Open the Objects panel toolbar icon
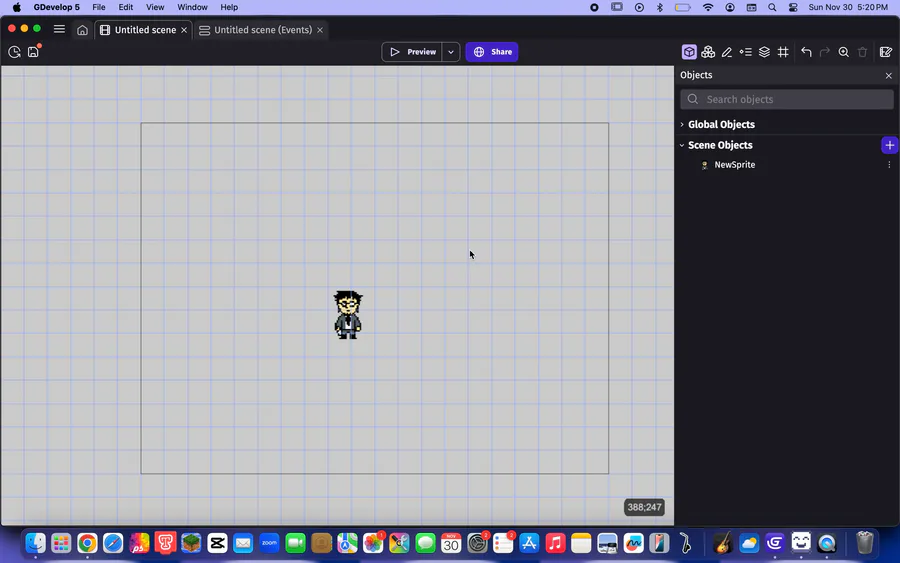 click(x=689, y=52)
